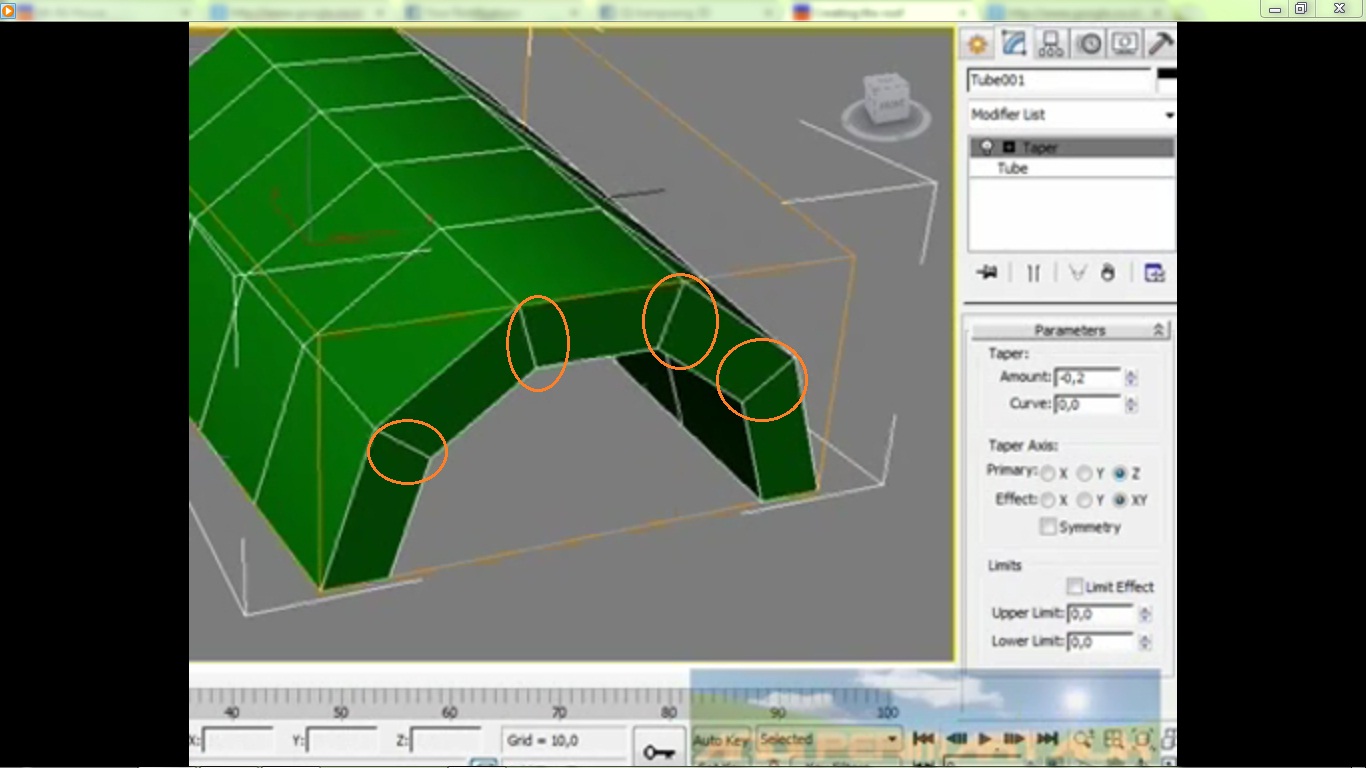Click the Tube001 object name field
The width and height of the screenshot is (1366, 768).
click(1059, 80)
